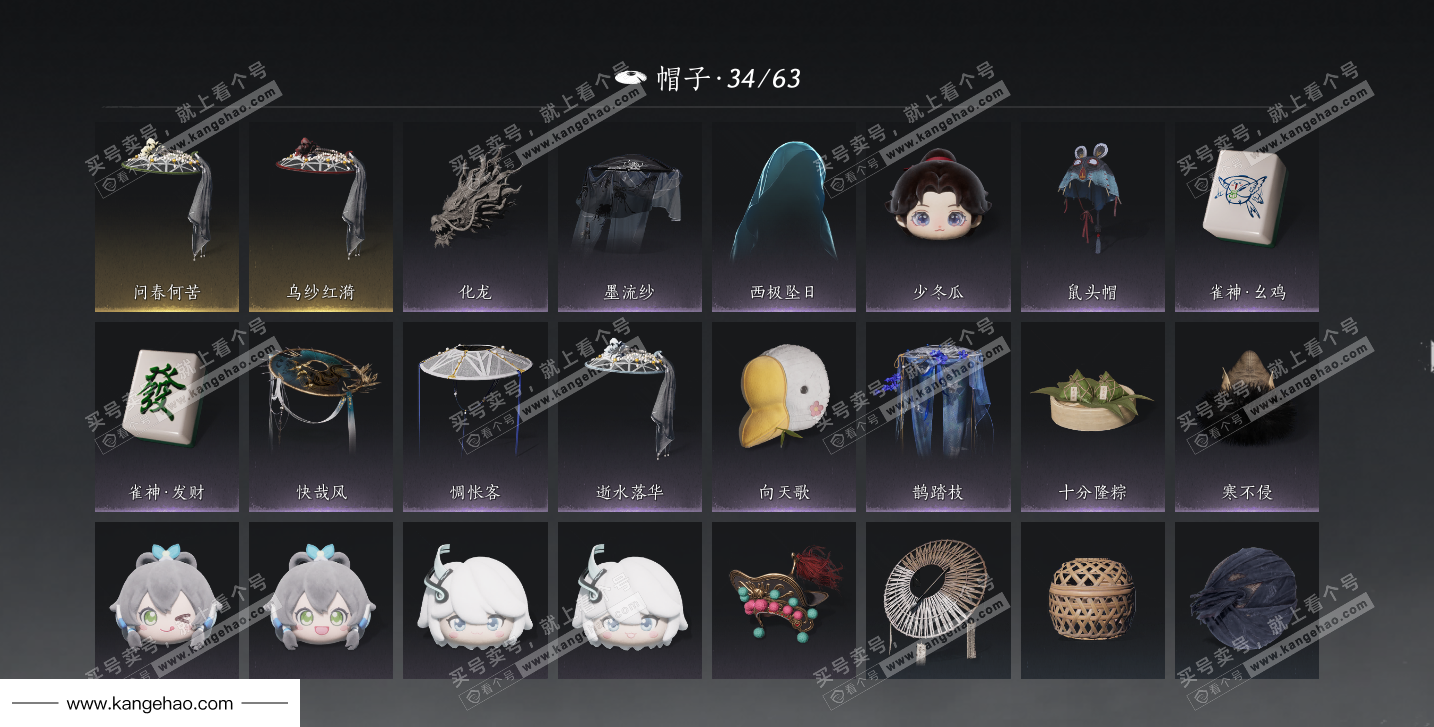Select the red tassel beaded headdress
This screenshot has height=727, width=1434.
coord(784,600)
